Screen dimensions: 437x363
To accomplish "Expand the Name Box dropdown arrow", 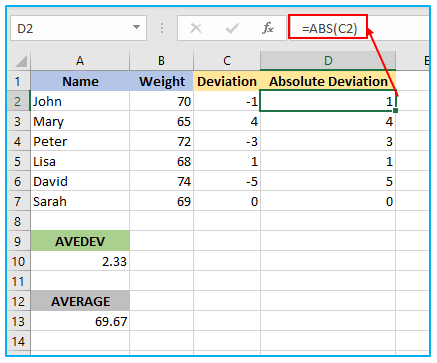I will (x=136, y=27).
